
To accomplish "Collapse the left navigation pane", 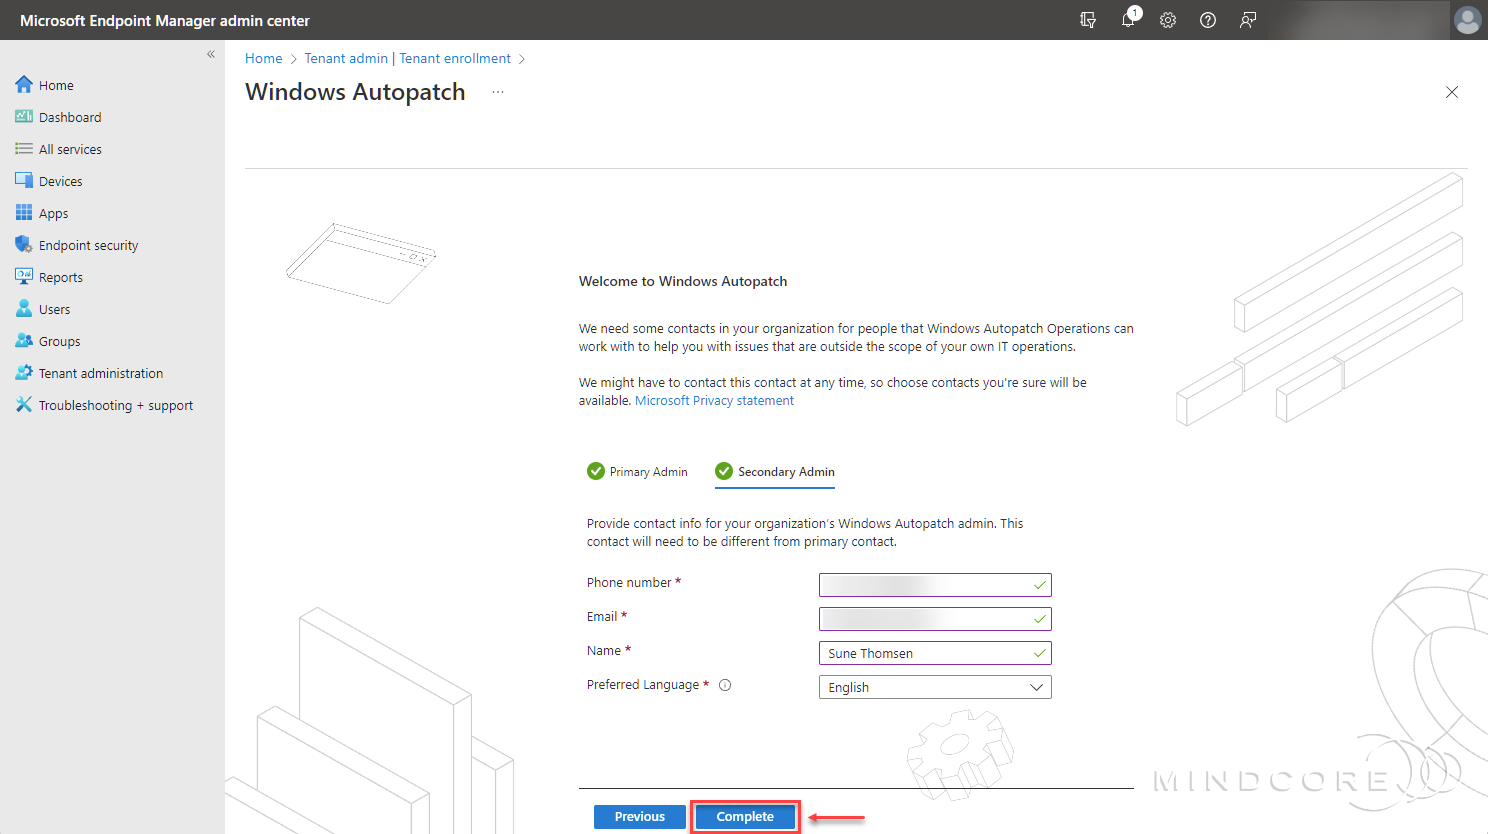I will [x=210, y=54].
